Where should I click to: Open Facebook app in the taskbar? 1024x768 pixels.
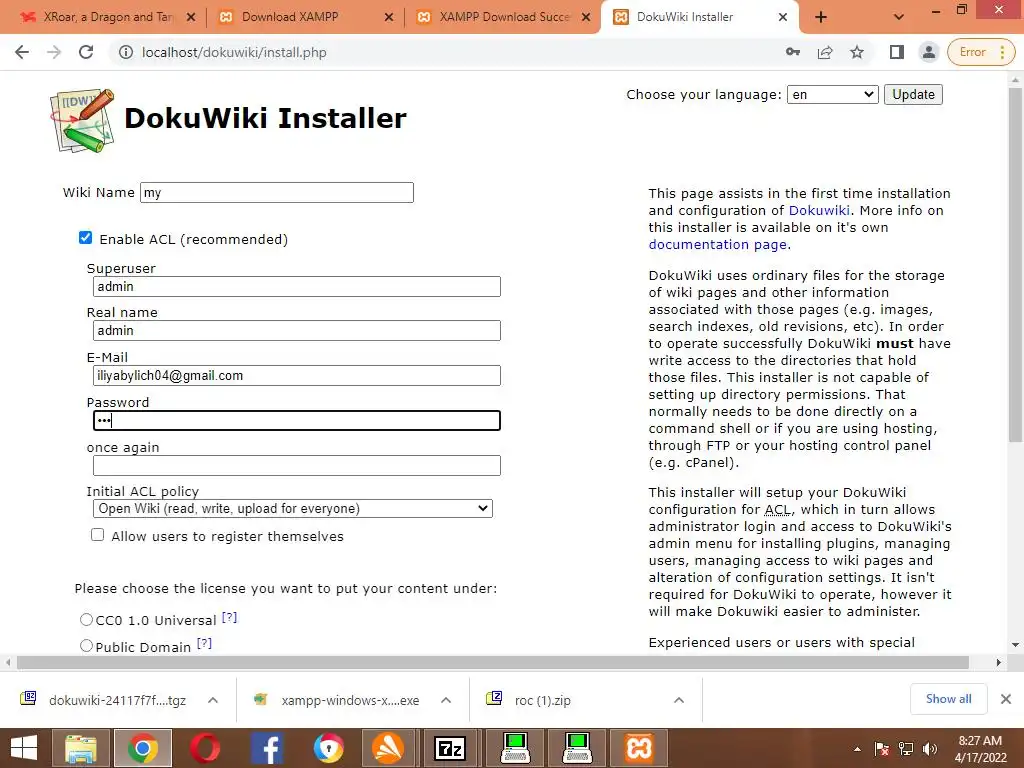(266, 748)
